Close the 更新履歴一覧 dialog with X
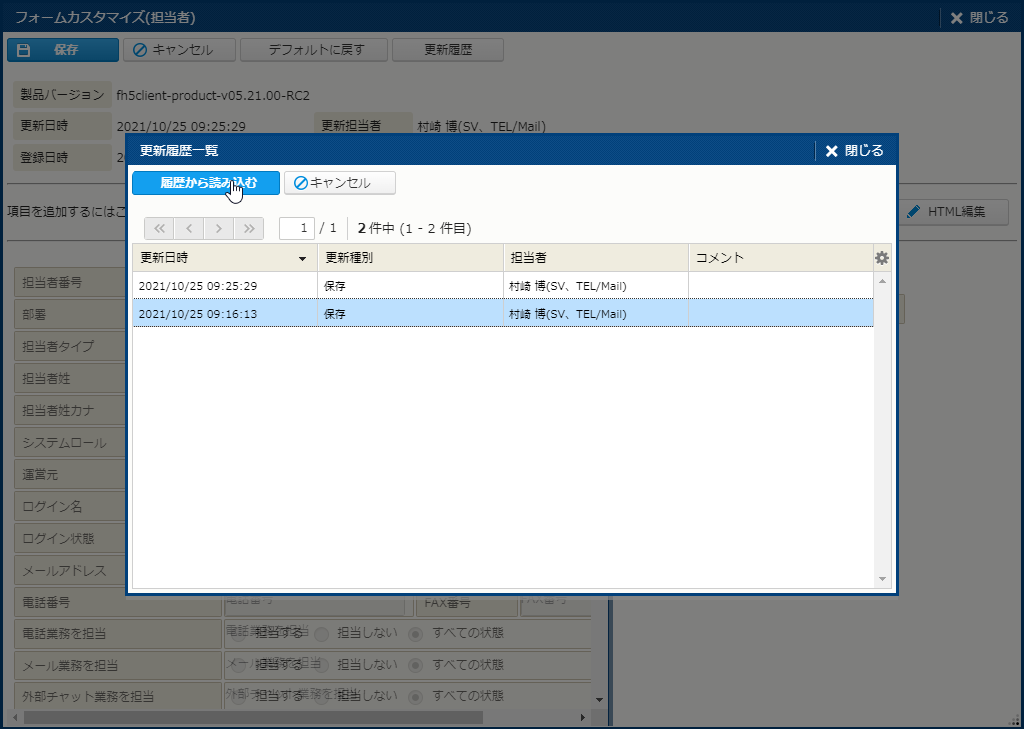 tap(855, 151)
